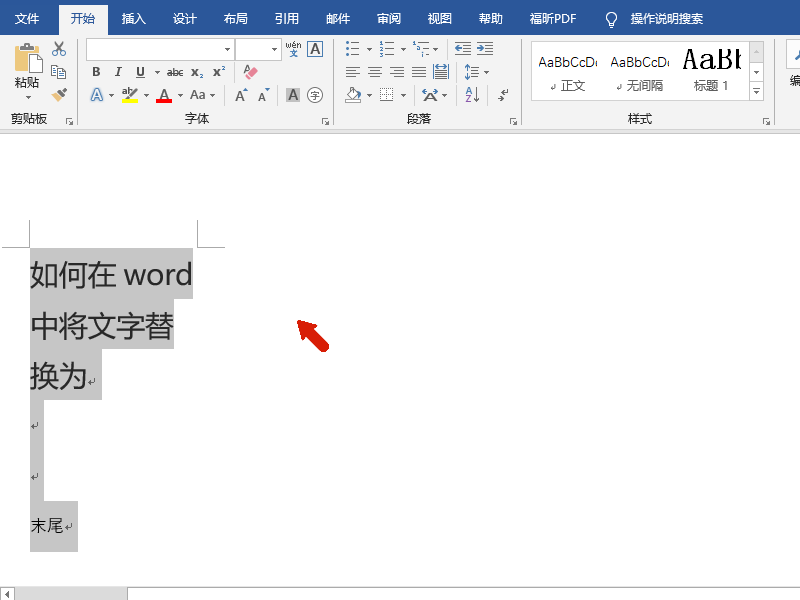Toggle Bold formatting
The width and height of the screenshot is (800, 600).
[96, 72]
